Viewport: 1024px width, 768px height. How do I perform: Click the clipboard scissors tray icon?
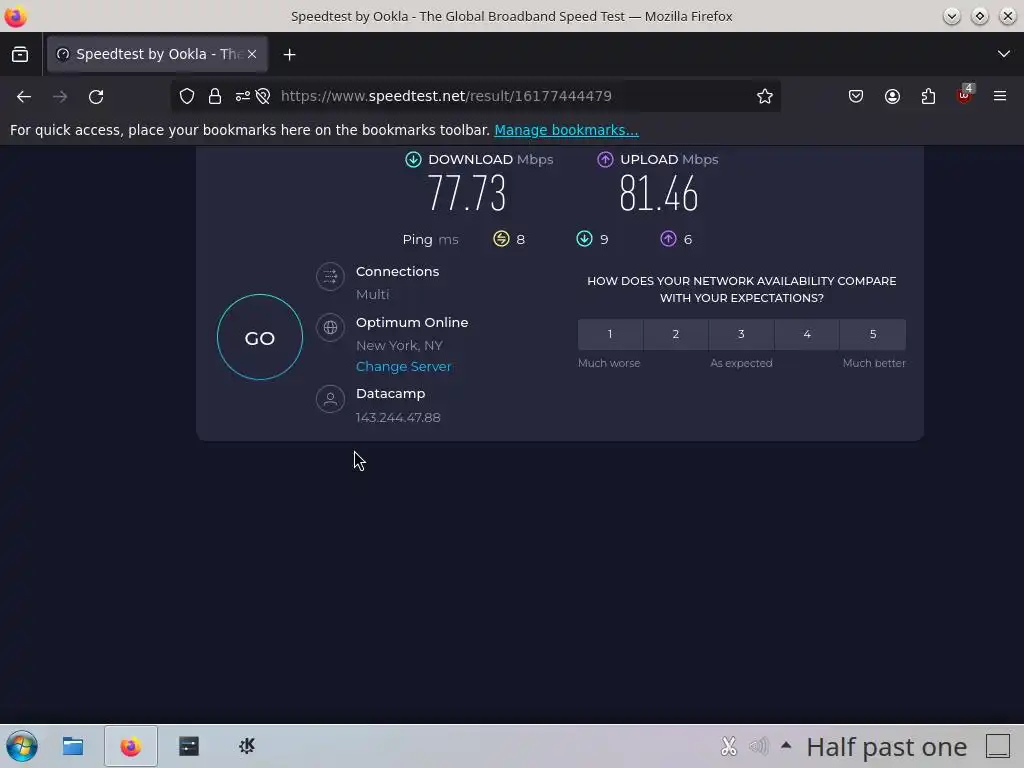coord(729,746)
